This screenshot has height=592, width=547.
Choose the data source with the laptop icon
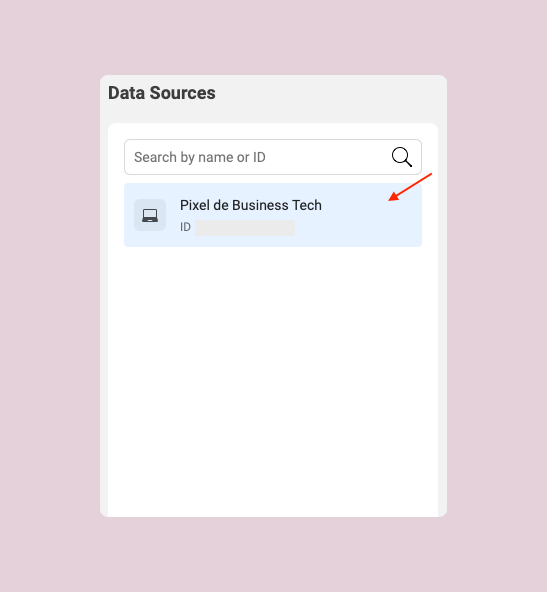[x=273, y=215]
